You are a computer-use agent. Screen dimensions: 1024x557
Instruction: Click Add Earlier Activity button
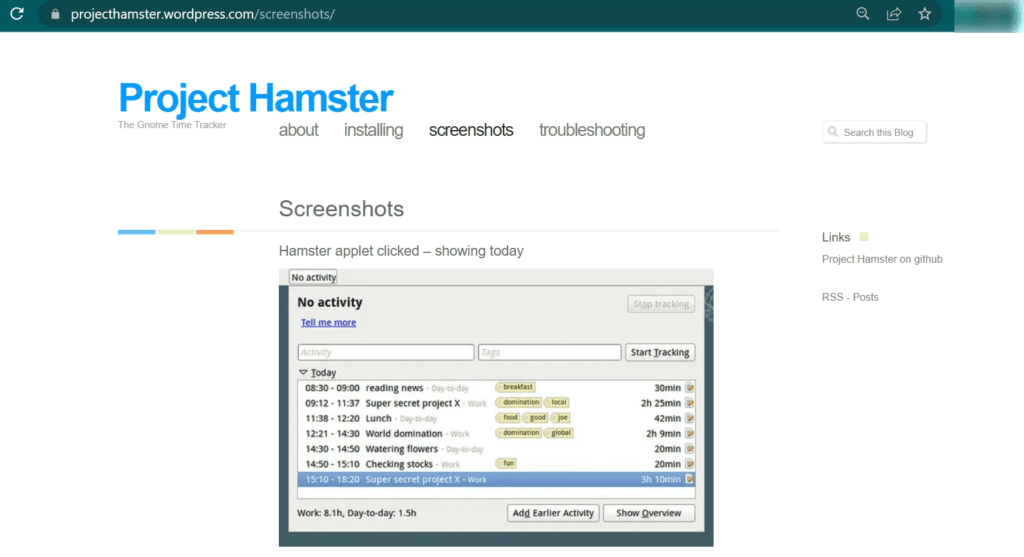(x=553, y=513)
